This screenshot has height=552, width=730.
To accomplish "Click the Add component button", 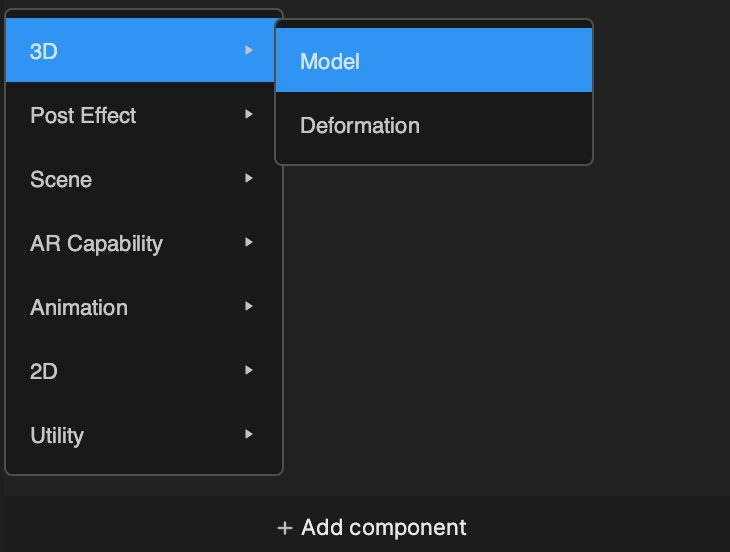I will click(x=372, y=528).
